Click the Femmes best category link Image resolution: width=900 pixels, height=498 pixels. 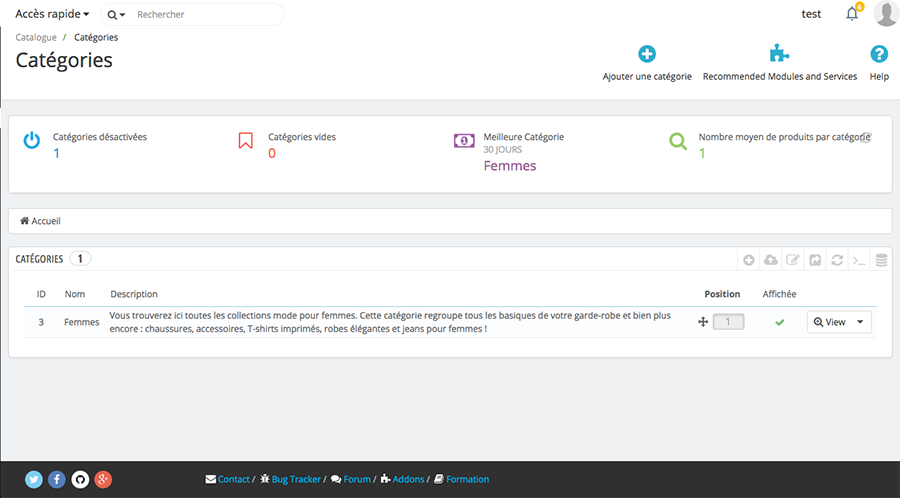510,166
